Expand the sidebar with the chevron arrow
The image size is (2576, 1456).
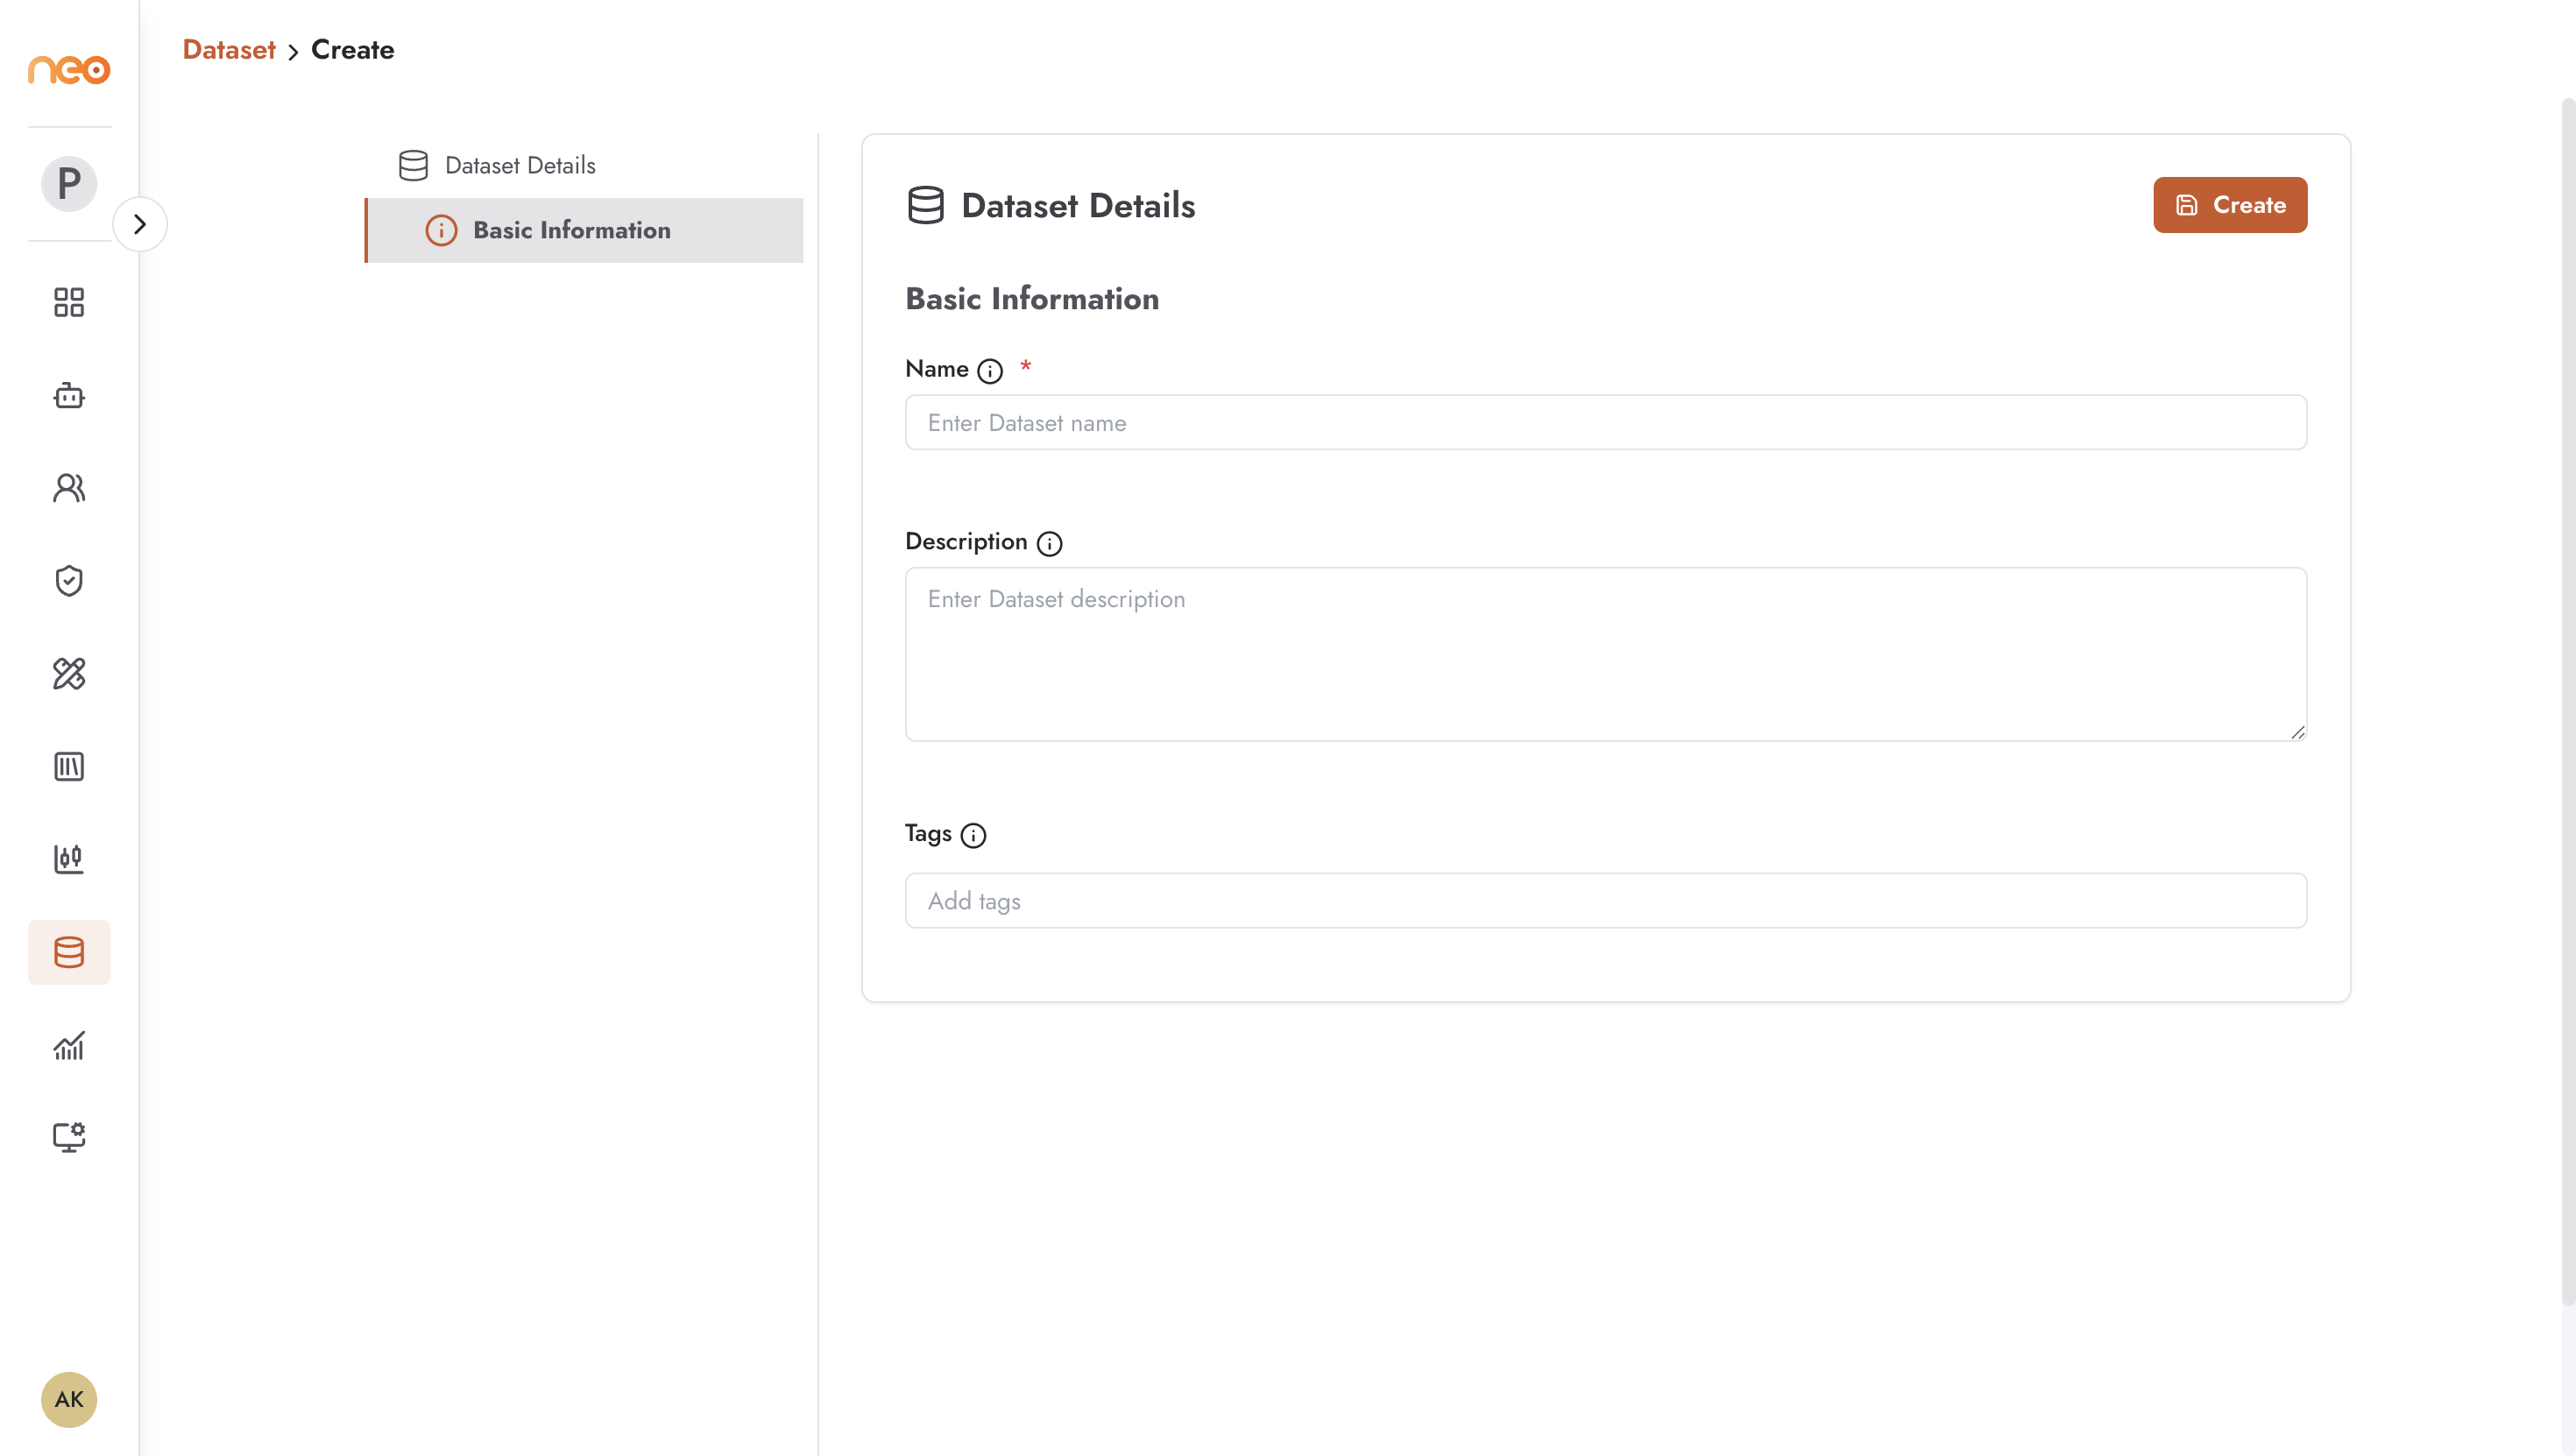point(140,224)
